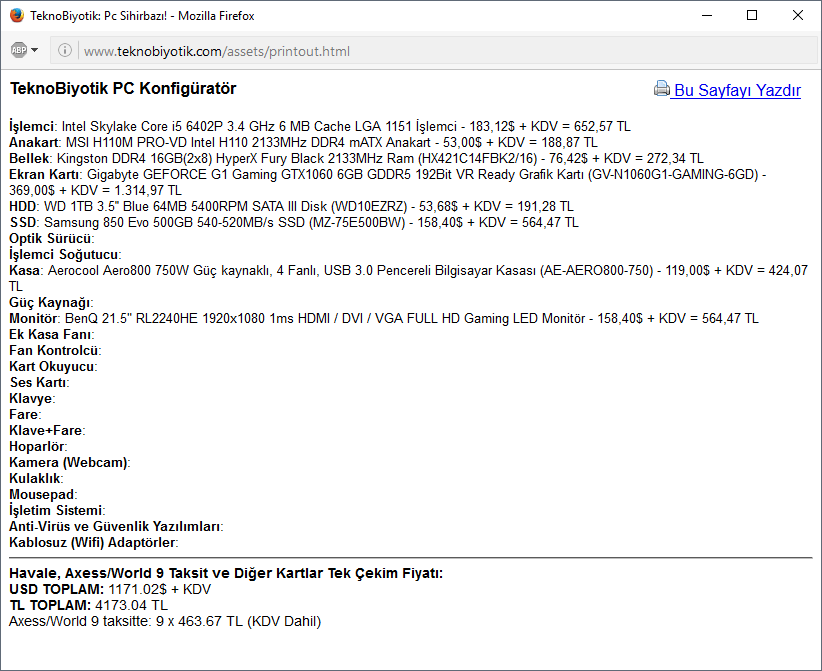Click the Mousepad label
Image resolution: width=822 pixels, height=671 pixels.
coord(42,494)
